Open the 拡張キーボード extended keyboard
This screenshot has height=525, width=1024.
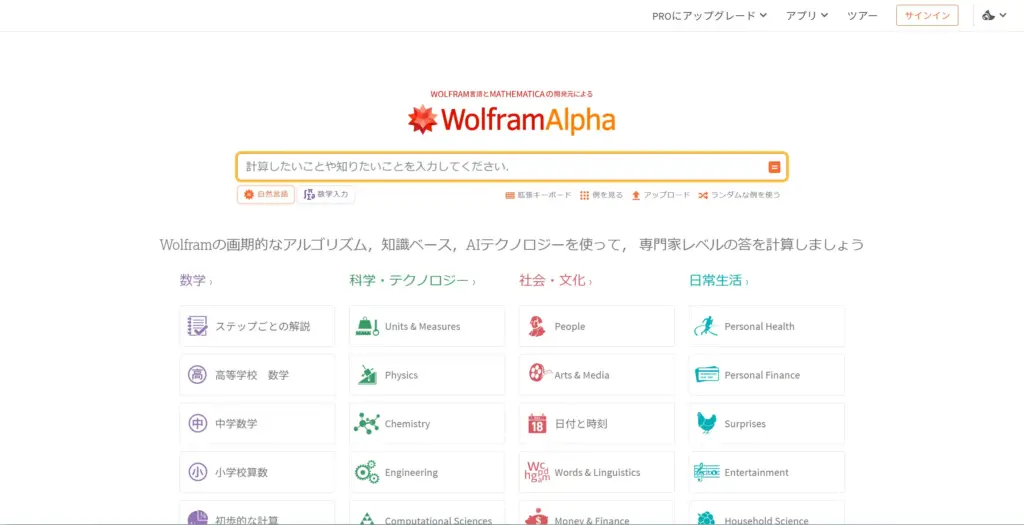[x=538, y=195]
